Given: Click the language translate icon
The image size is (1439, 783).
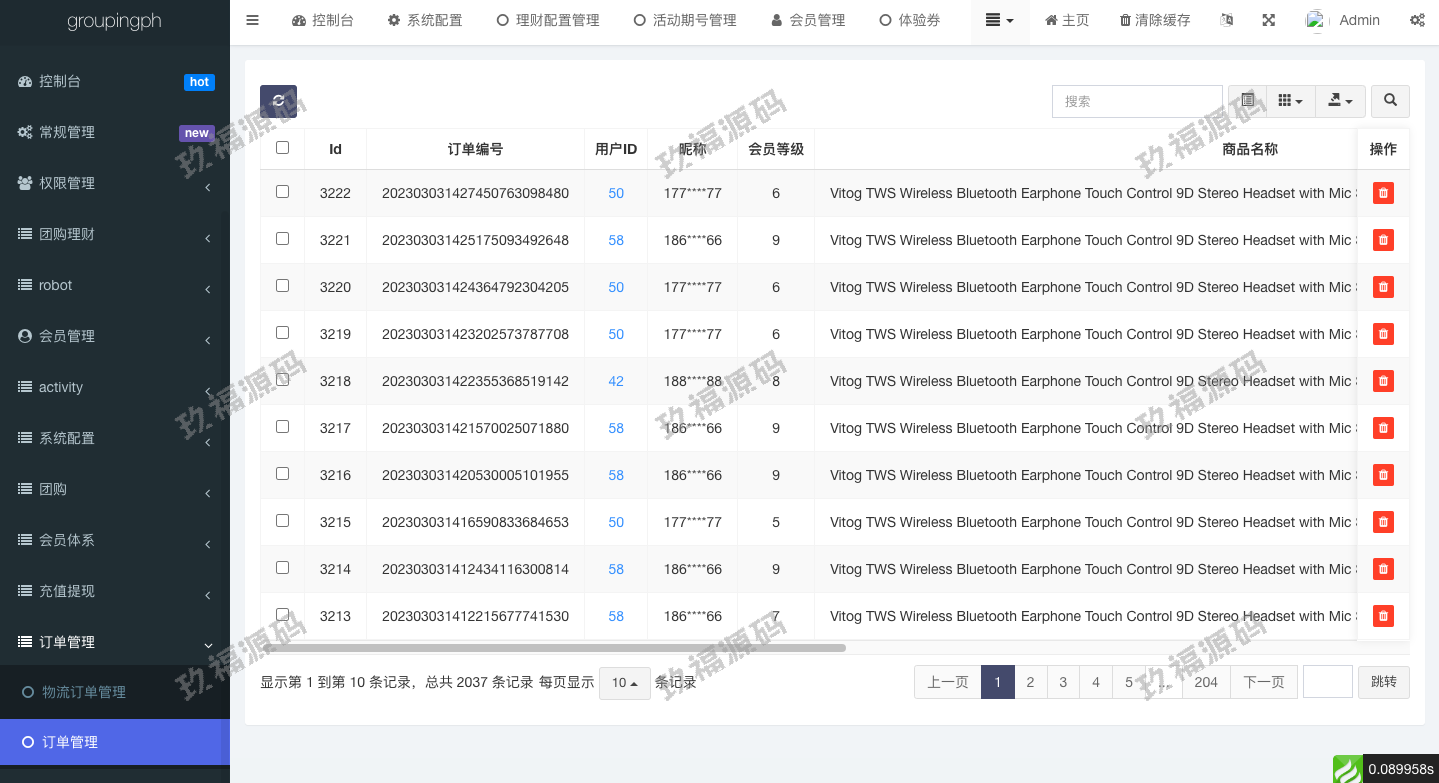Looking at the screenshot, I should [1227, 20].
